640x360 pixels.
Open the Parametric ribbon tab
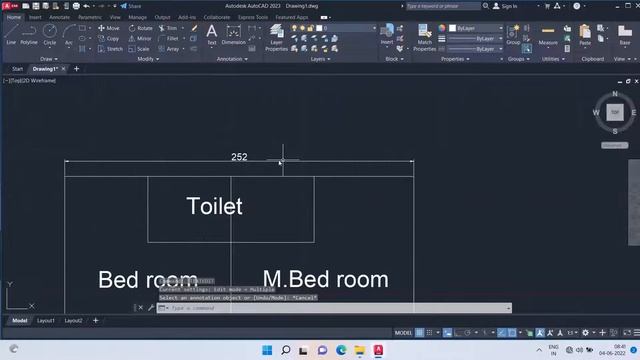tap(90, 17)
